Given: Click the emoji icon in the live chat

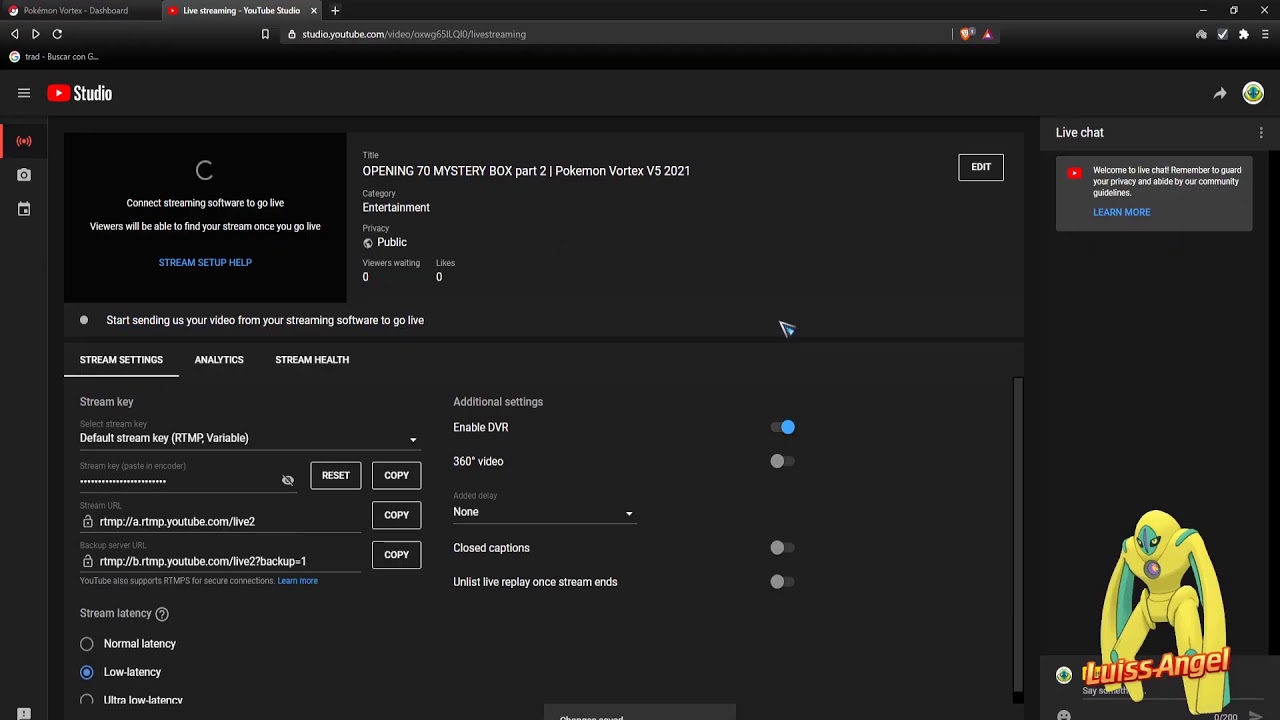Looking at the screenshot, I should click(x=1064, y=715).
